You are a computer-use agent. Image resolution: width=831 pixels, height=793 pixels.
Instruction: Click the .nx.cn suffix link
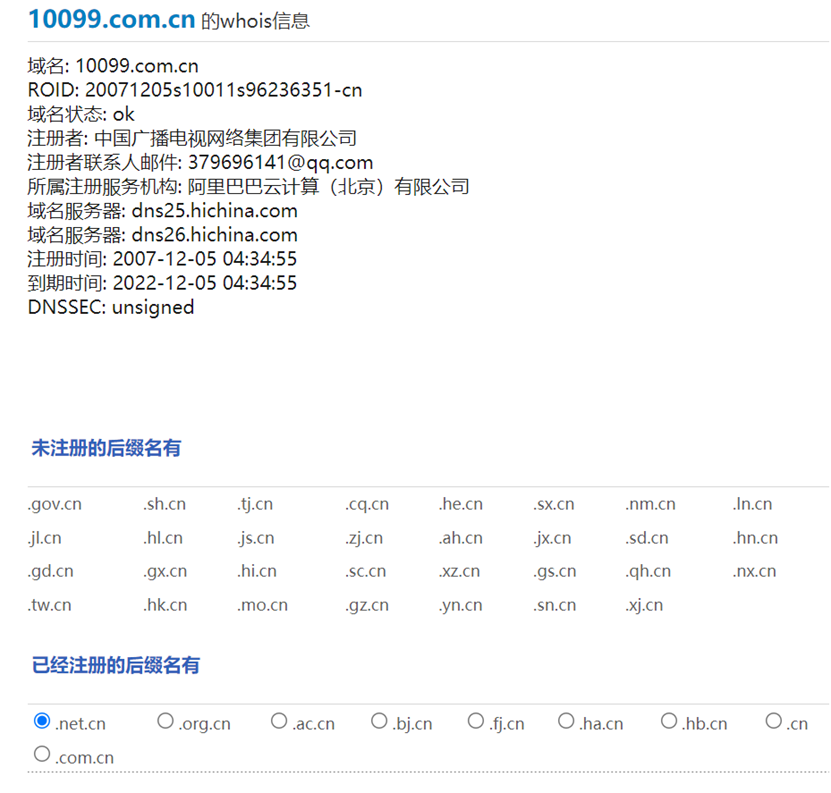pos(755,571)
